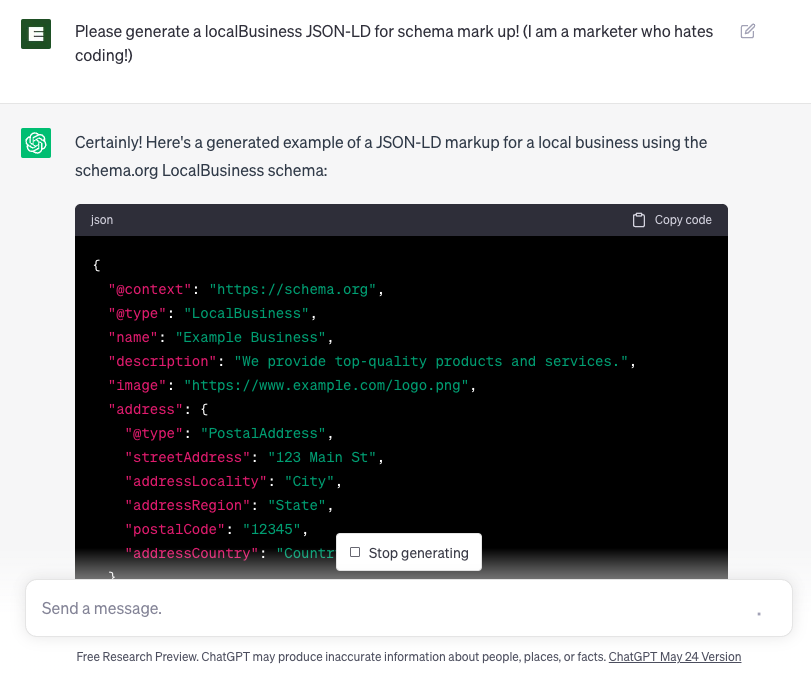Viewport: 811px width, 680px height.
Task: Click the clipboard icon beside Copy code
Action: (639, 220)
